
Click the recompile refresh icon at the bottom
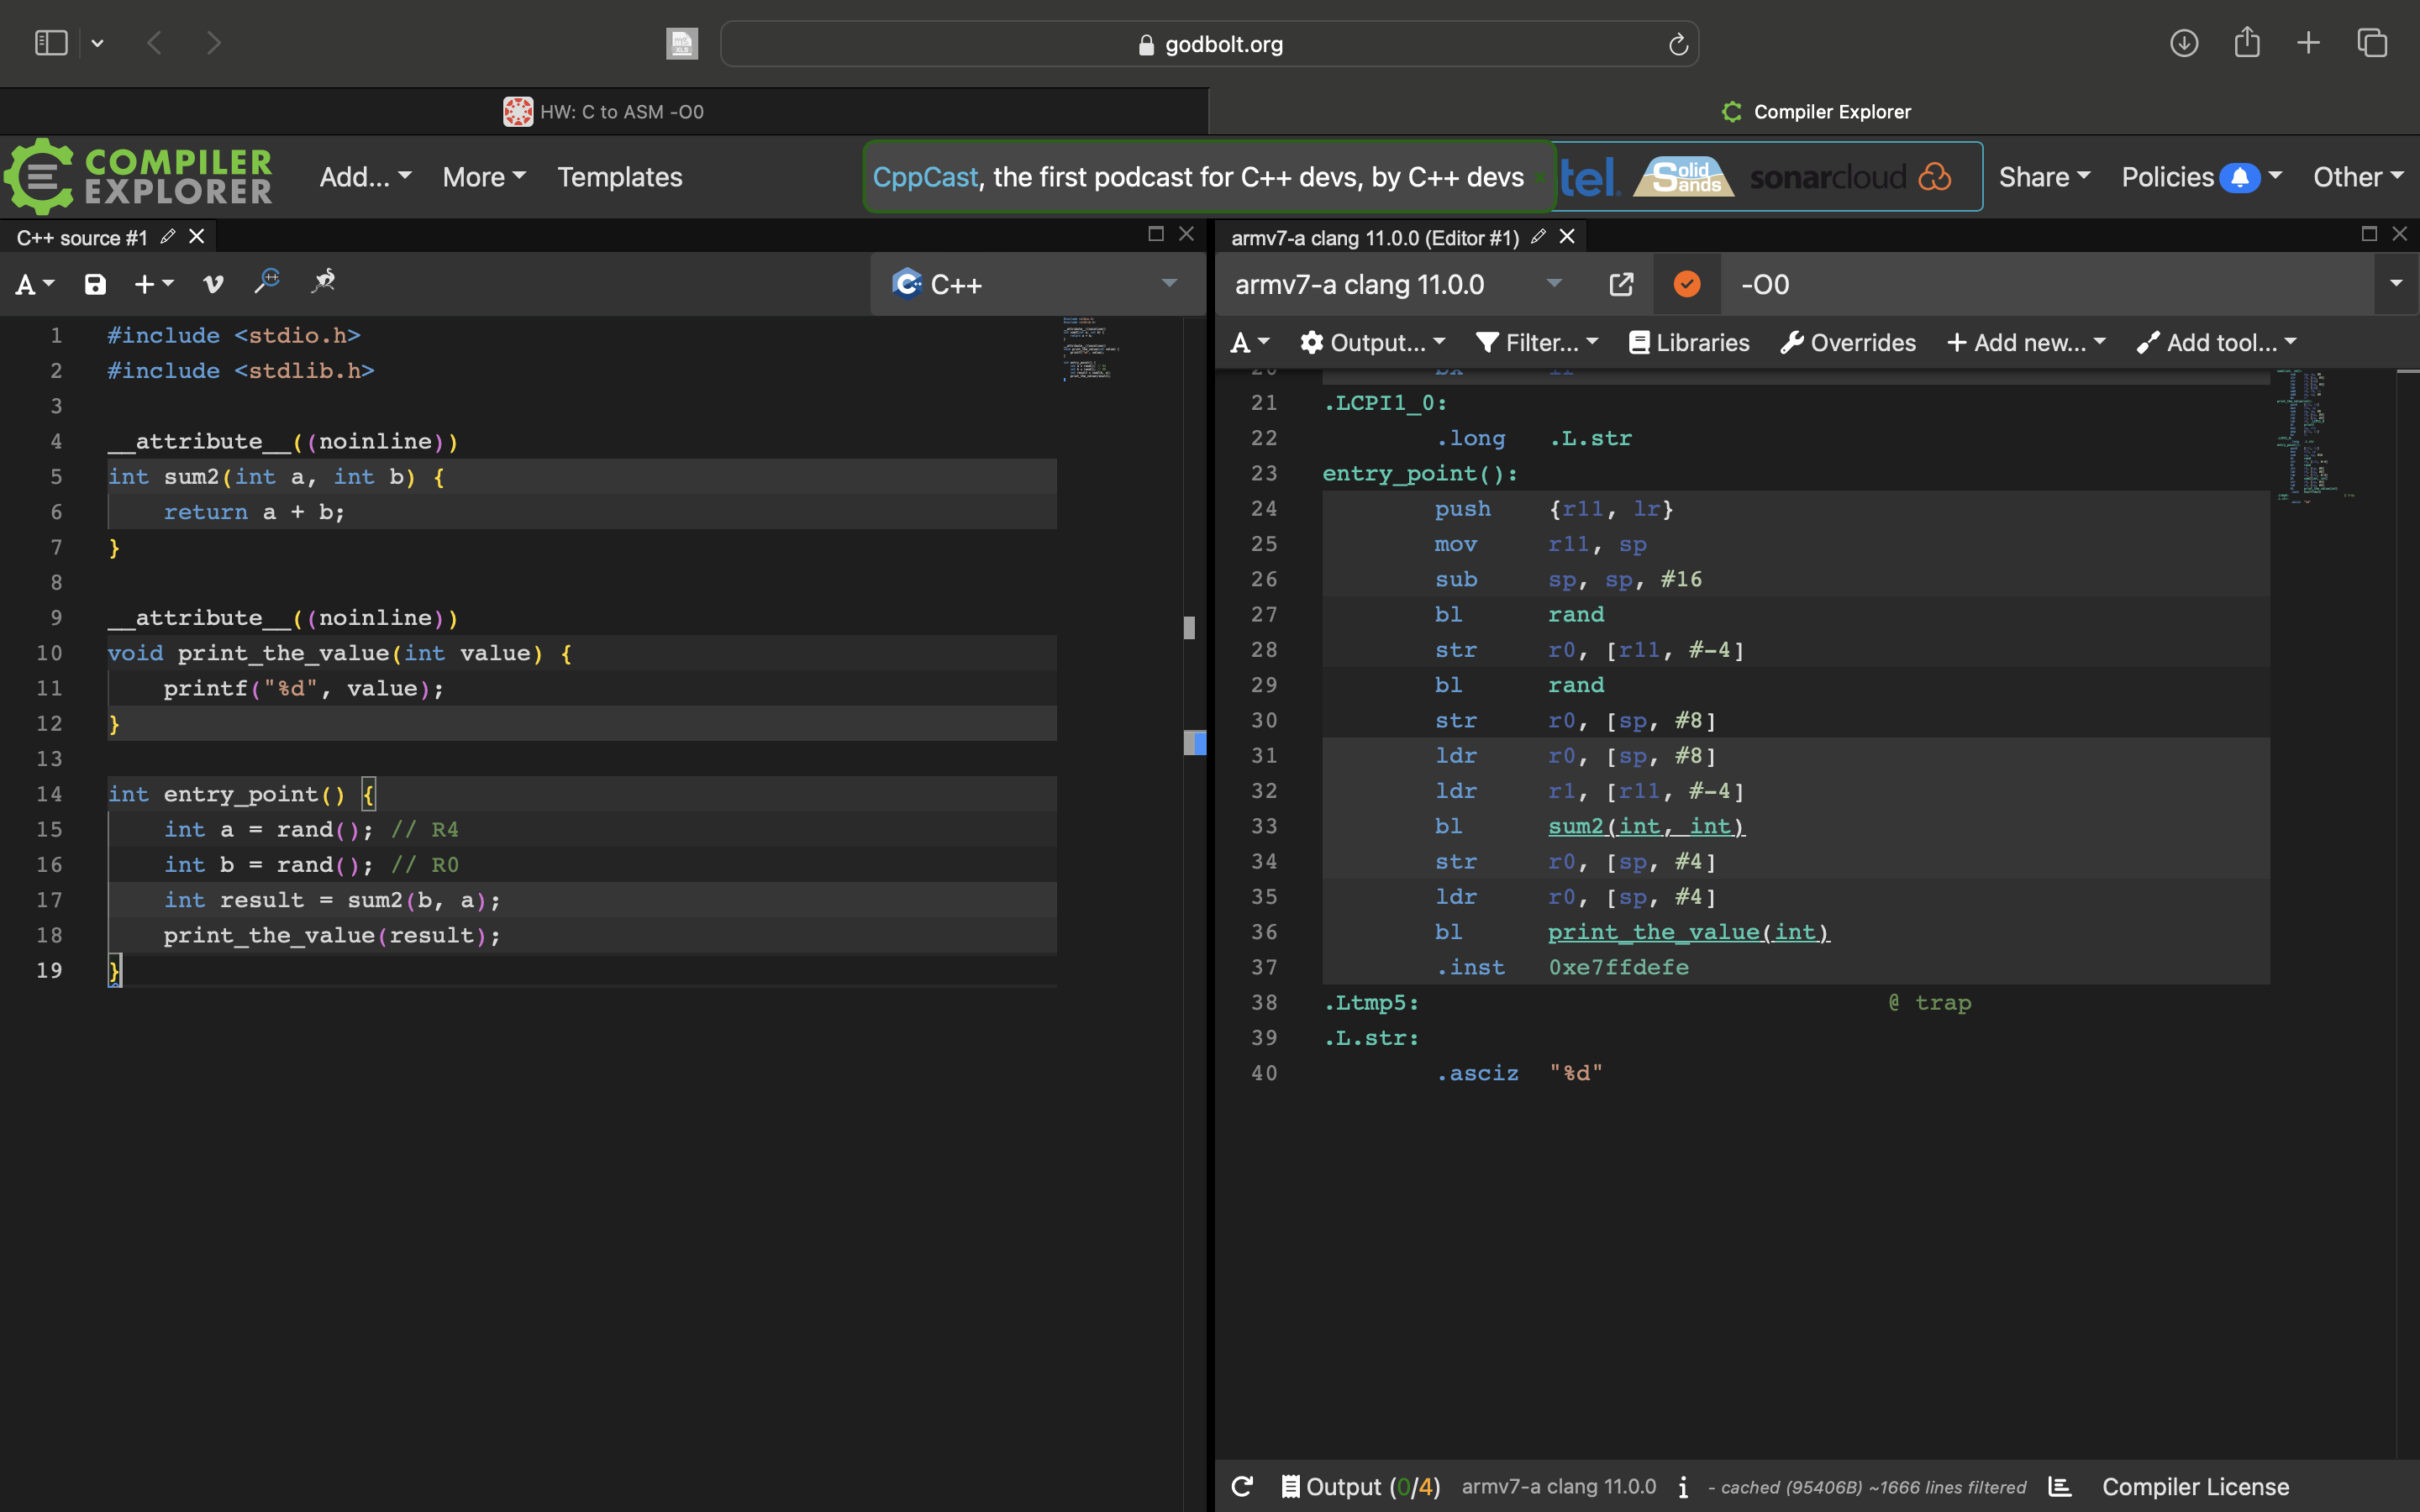pos(1242,1486)
